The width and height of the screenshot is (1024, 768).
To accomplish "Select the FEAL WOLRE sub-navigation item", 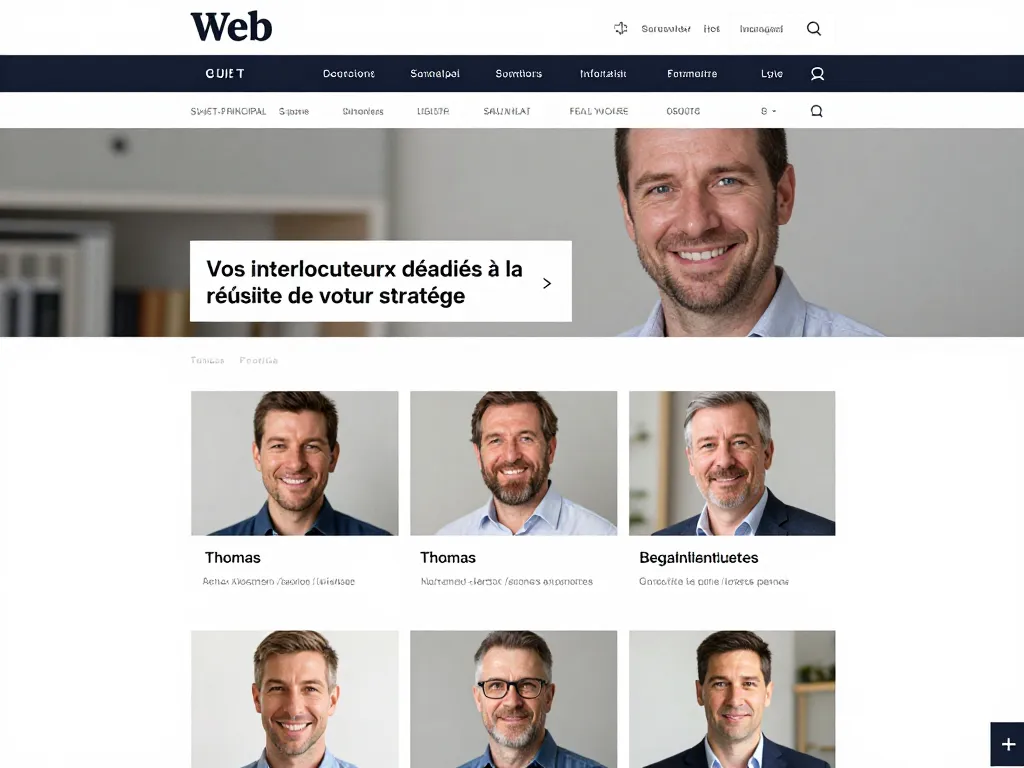I will click(x=599, y=112).
